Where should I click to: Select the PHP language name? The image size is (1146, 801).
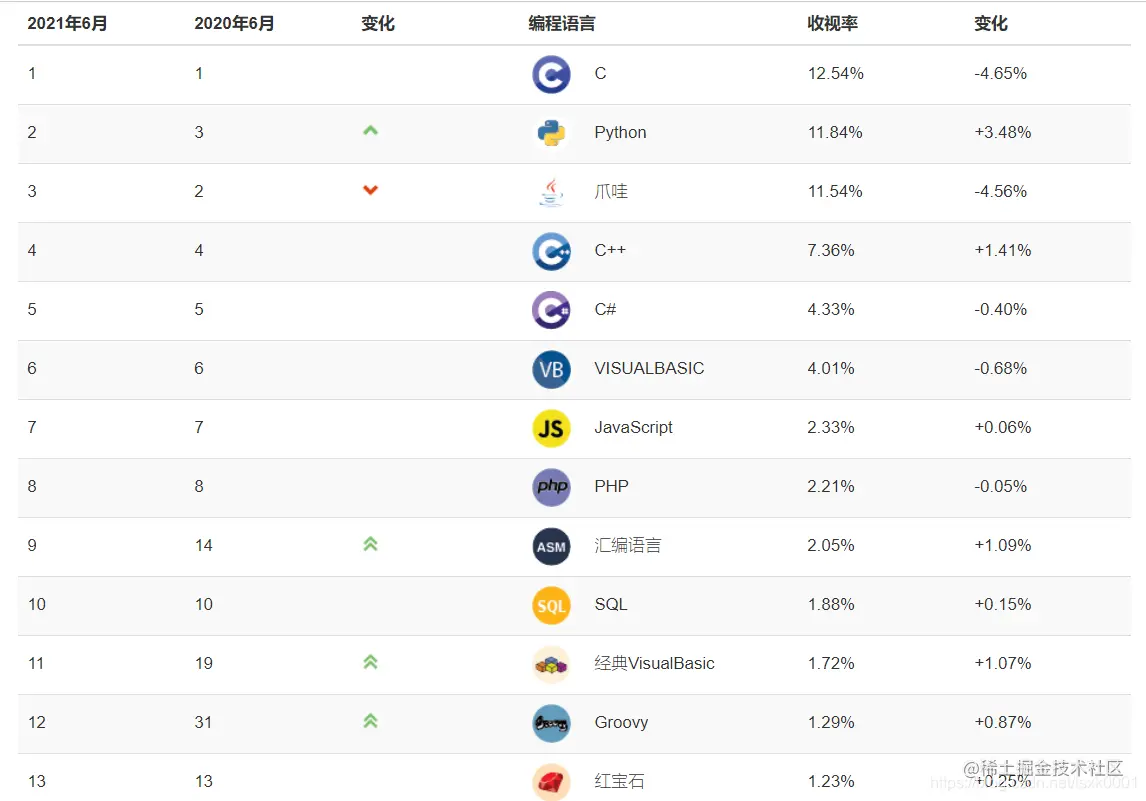click(612, 487)
